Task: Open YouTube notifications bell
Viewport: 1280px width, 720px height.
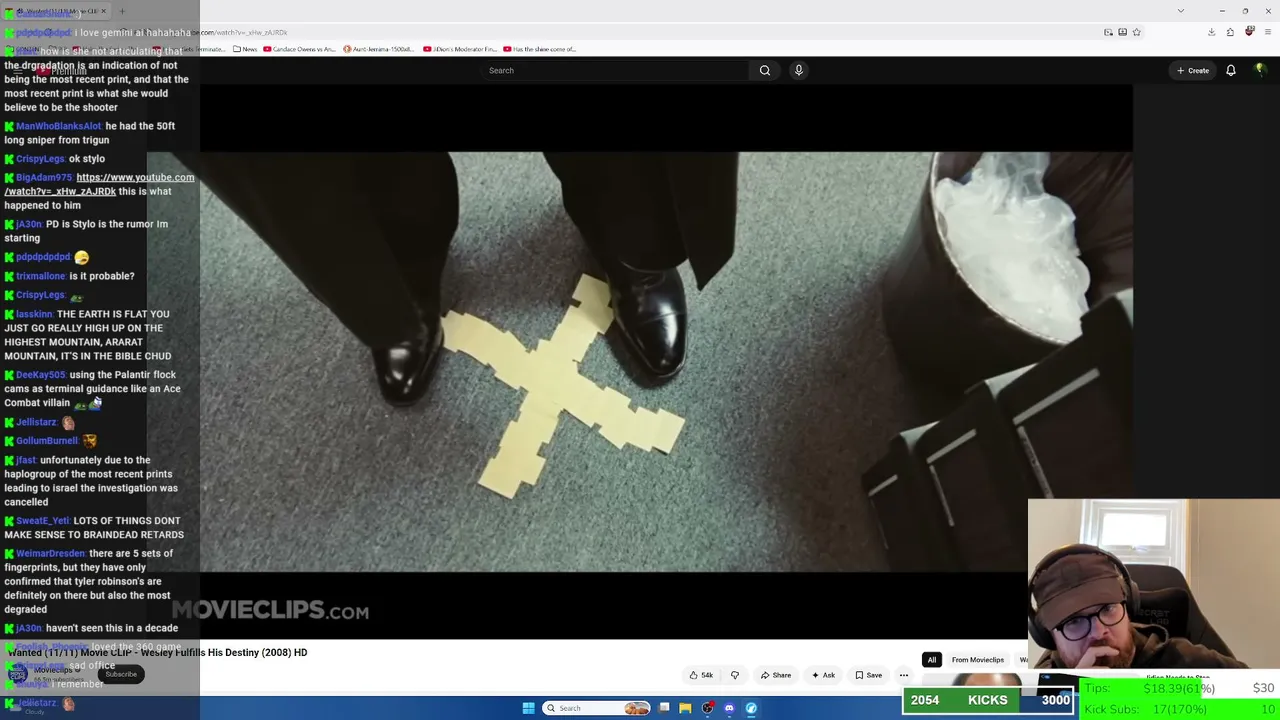Action: coord(1231,70)
